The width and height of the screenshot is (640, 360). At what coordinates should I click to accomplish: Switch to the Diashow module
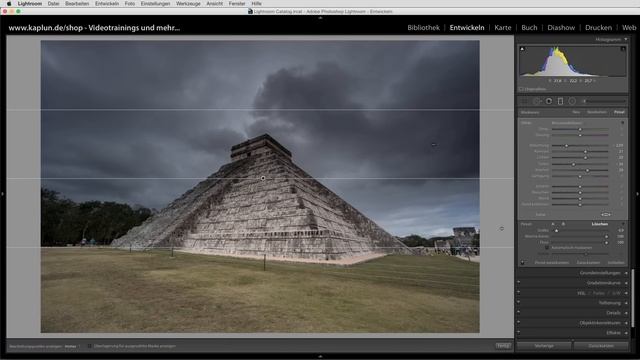coord(561,28)
